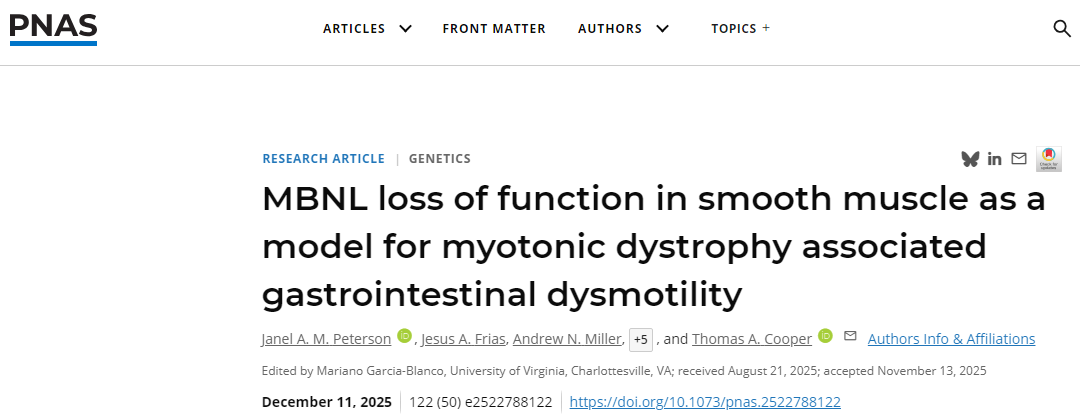Open Thomas Cooper's ORCID icon
The width and height of the screenshot is (1080, 416).
click(x=826, y=337)
